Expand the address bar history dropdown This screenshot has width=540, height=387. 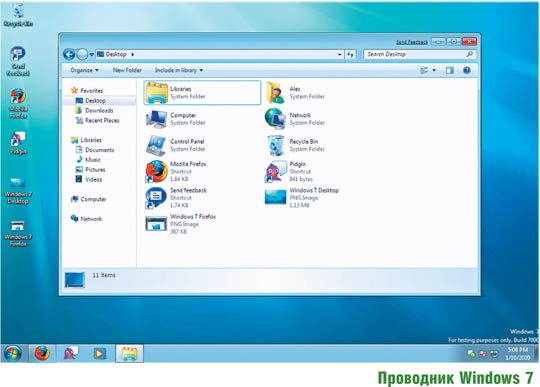[x=340, y=54]
